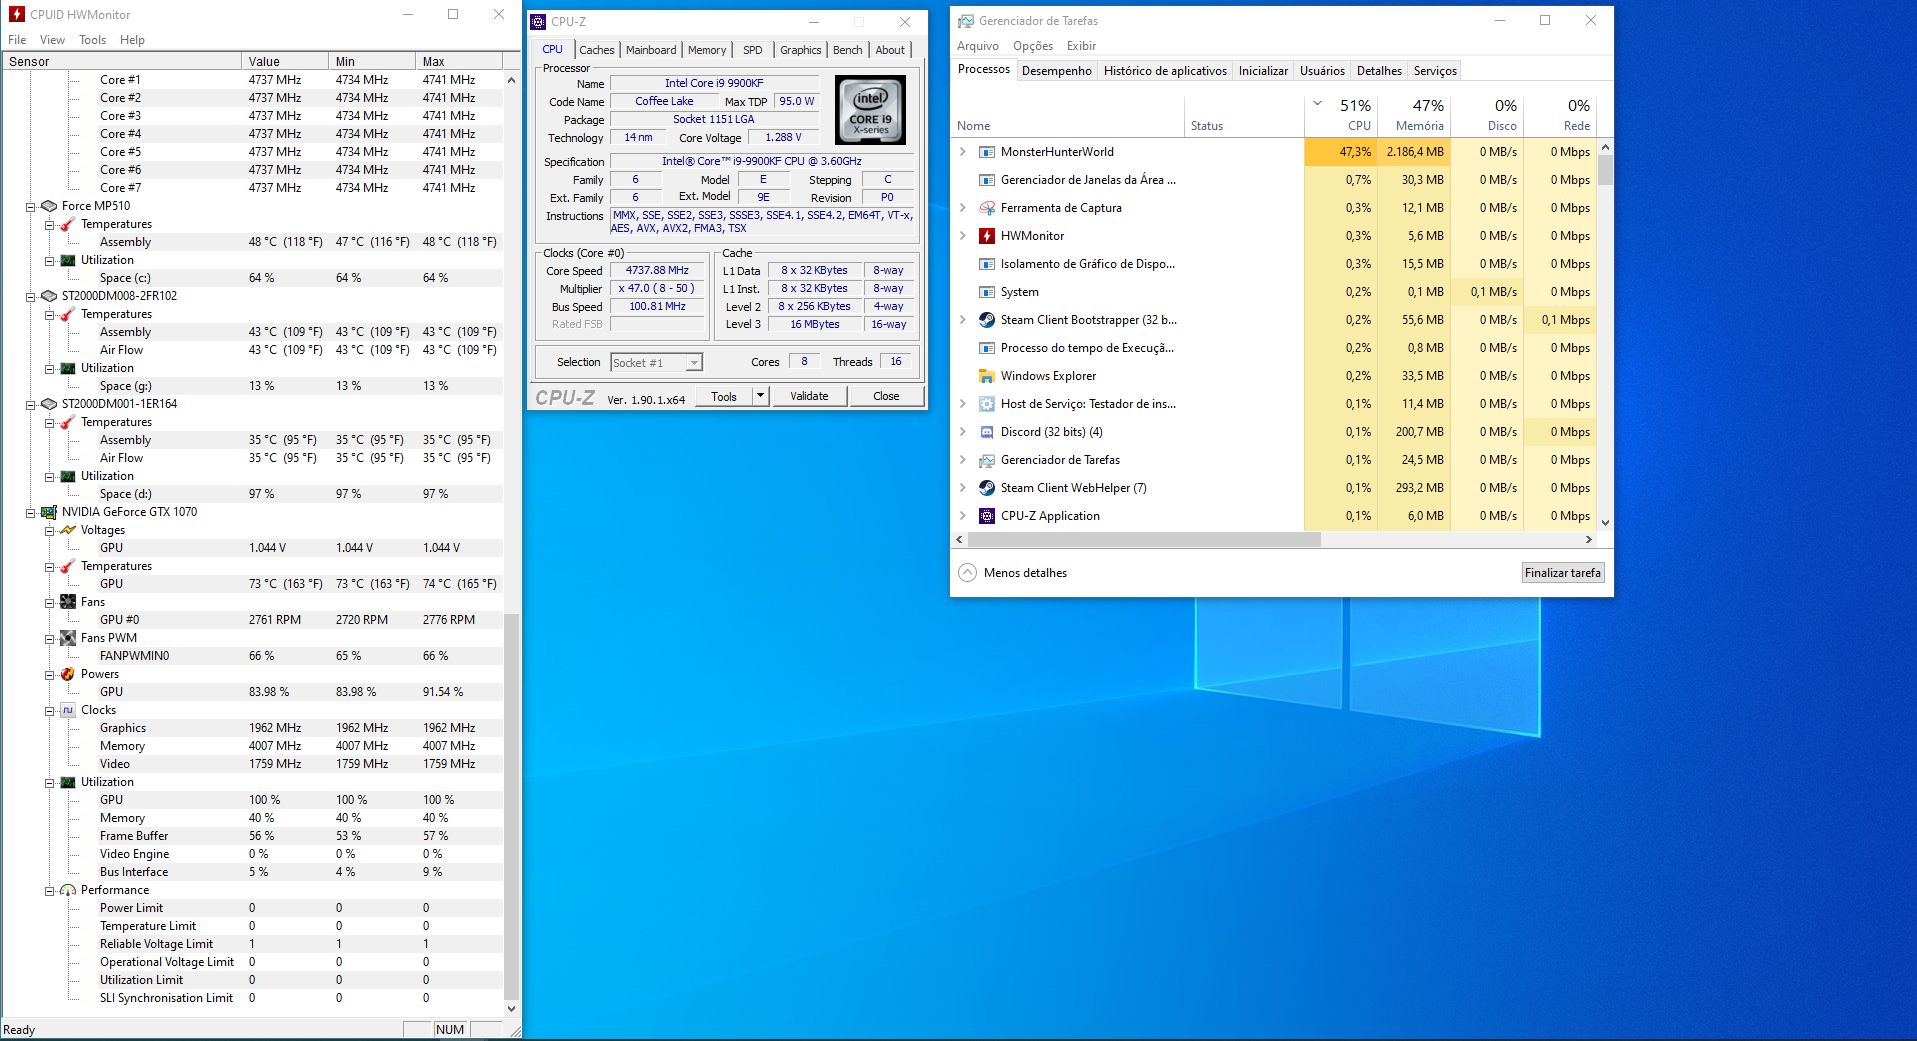Open the SPD tab in CPU-Z
1917x1041 pixels.
click(x=753, y=50)
